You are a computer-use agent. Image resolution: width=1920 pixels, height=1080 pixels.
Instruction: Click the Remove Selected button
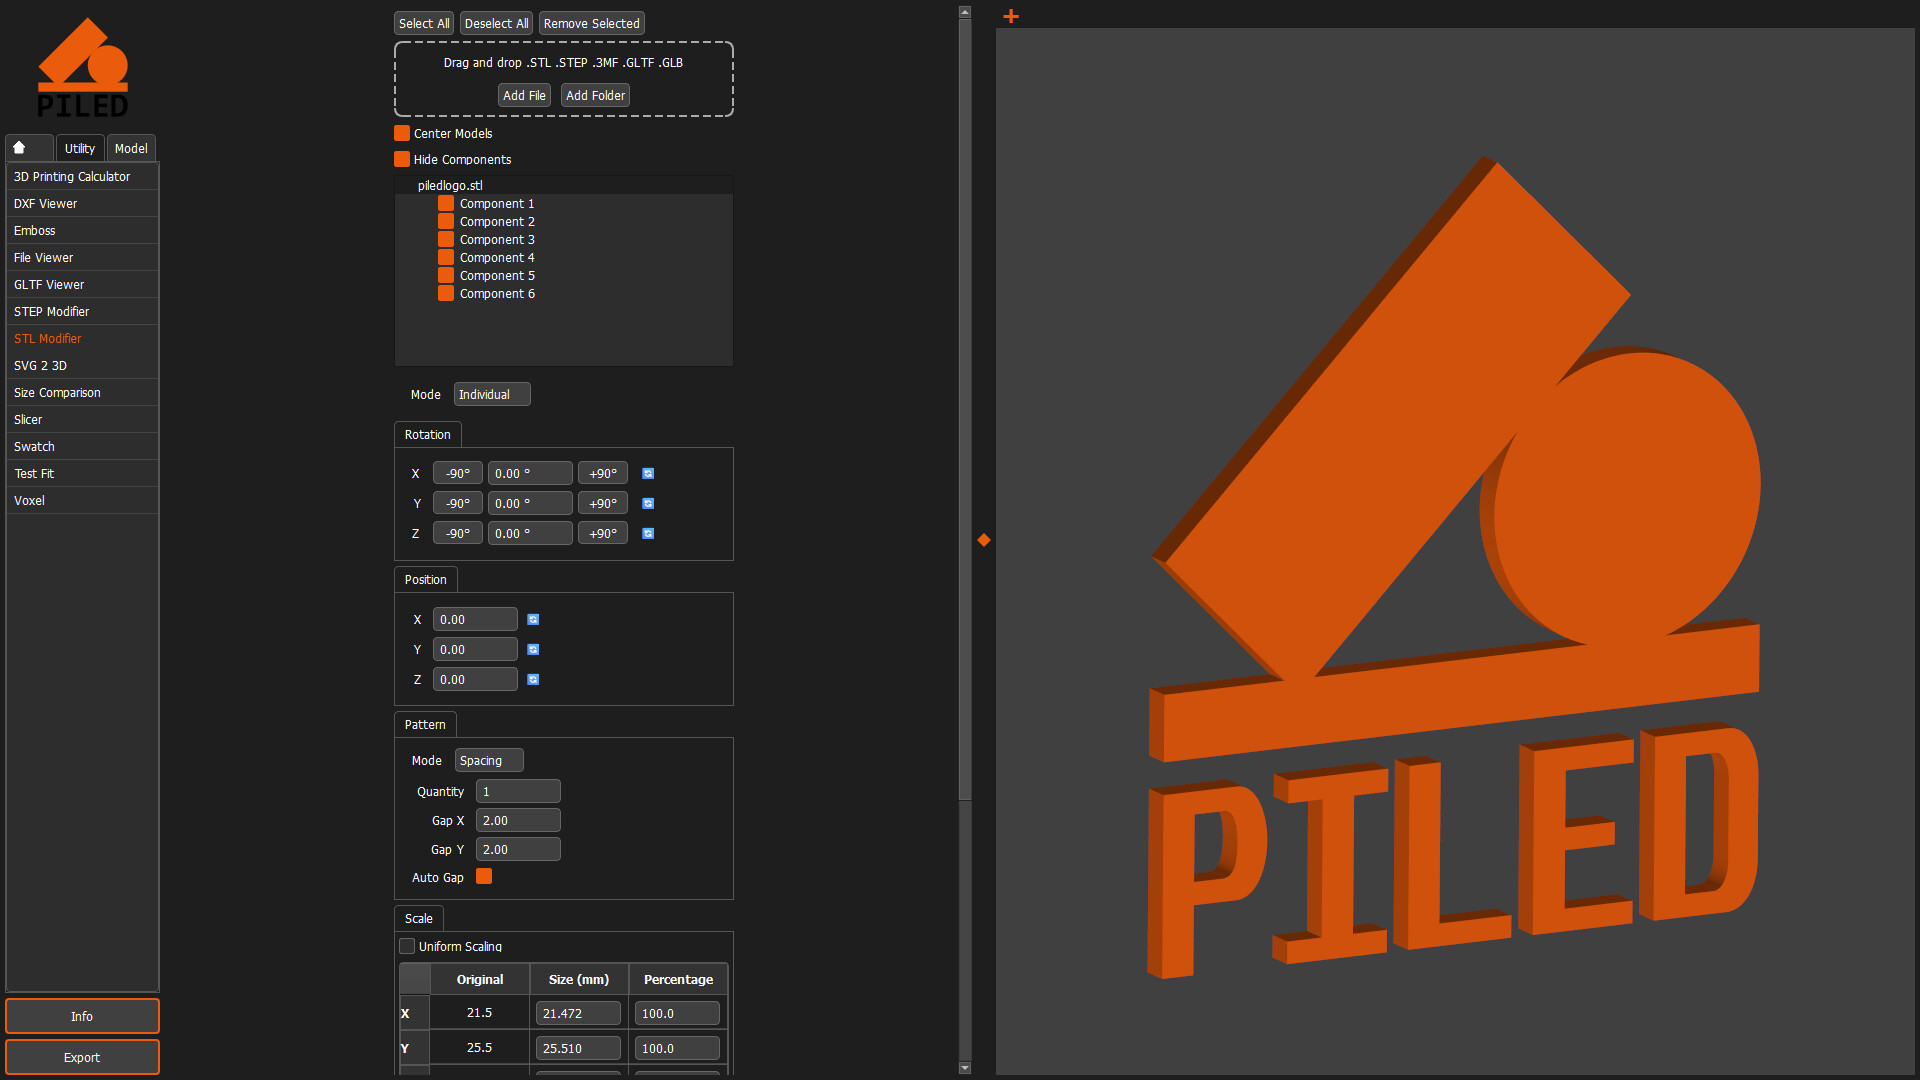[591, 22]
